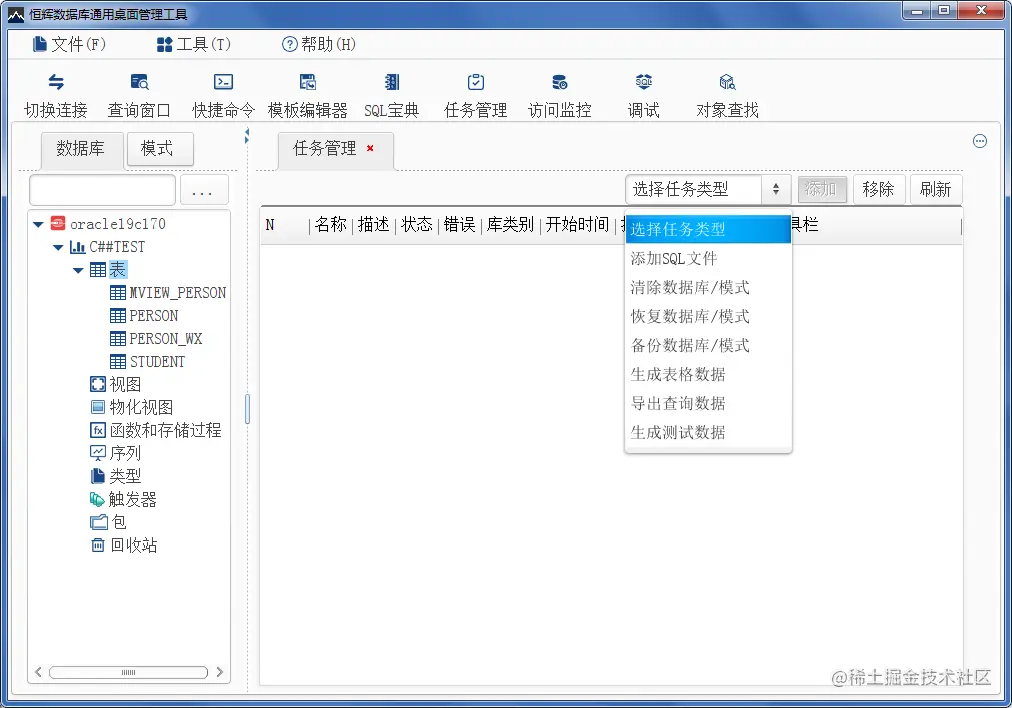Open the 查询窗口 query window tool
The width and height of the screenshot is (1012, 708).
tap(139, 82)
